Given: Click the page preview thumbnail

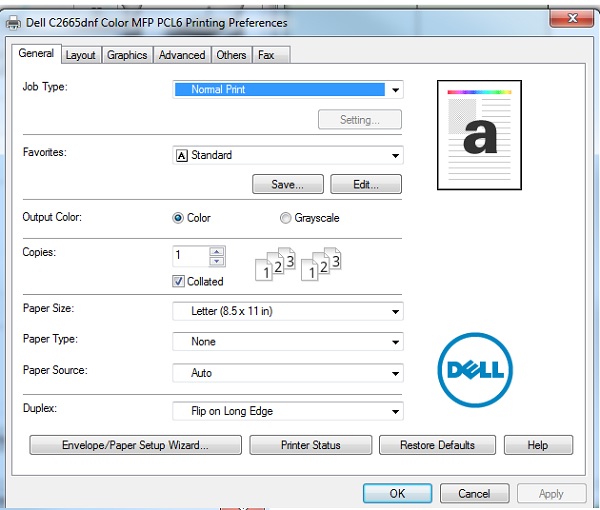Looking at the screenshot, I should (x=479, y=135).
